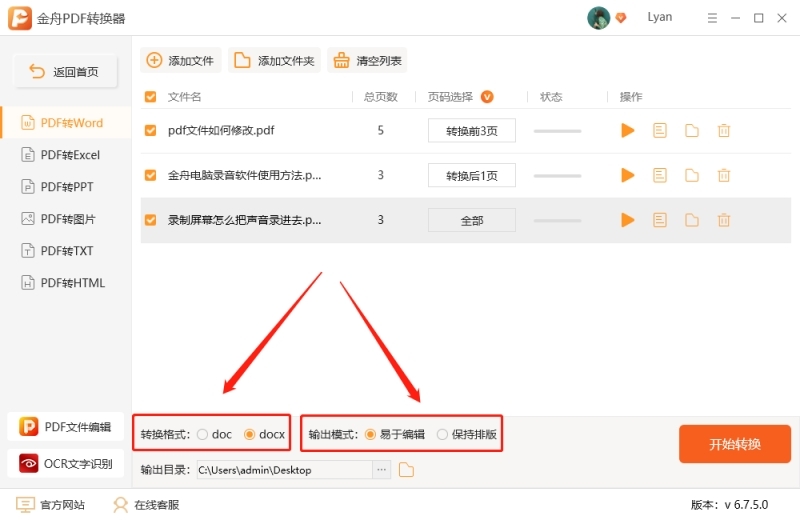Open OCR文字识别 tool

click(x=66, y=463)
